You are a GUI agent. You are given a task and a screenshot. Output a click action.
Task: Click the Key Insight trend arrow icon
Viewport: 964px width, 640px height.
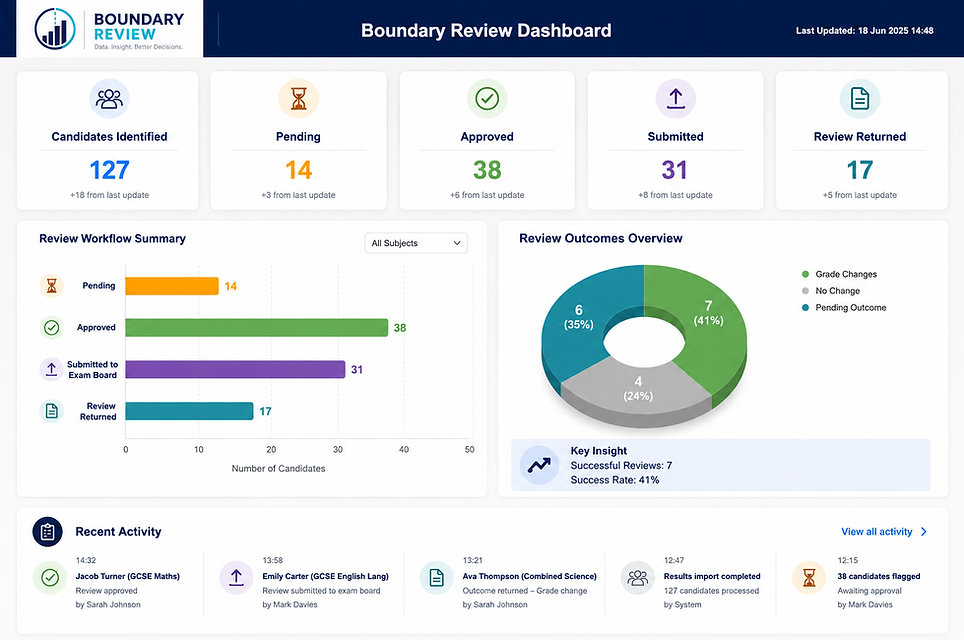click(539, 465)
